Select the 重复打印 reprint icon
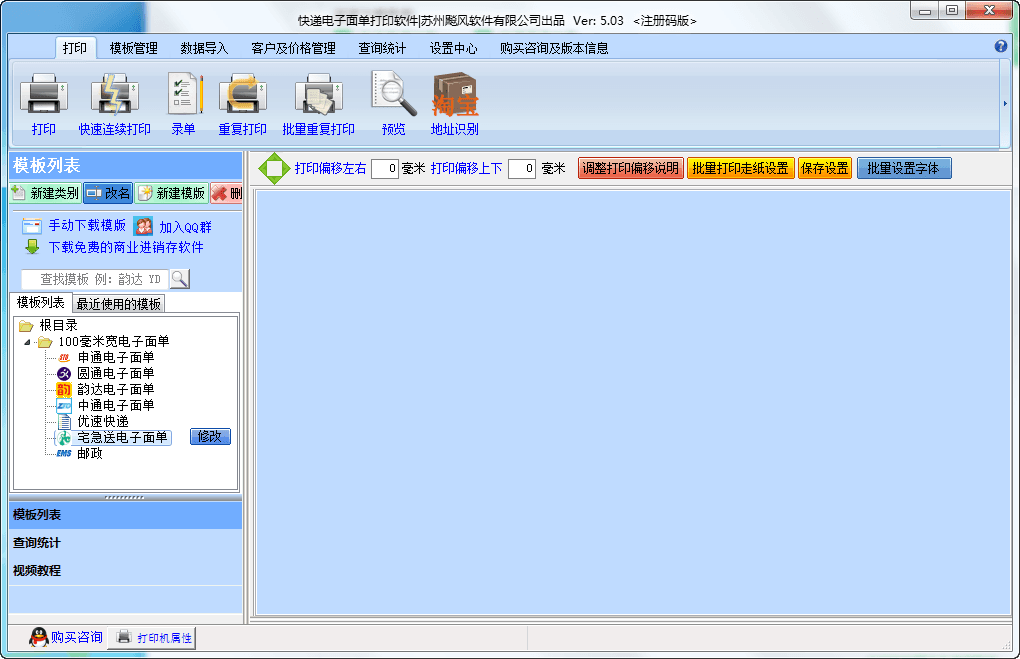The height and width of the screenshot is (659, 1020). (x=243, y=100)
